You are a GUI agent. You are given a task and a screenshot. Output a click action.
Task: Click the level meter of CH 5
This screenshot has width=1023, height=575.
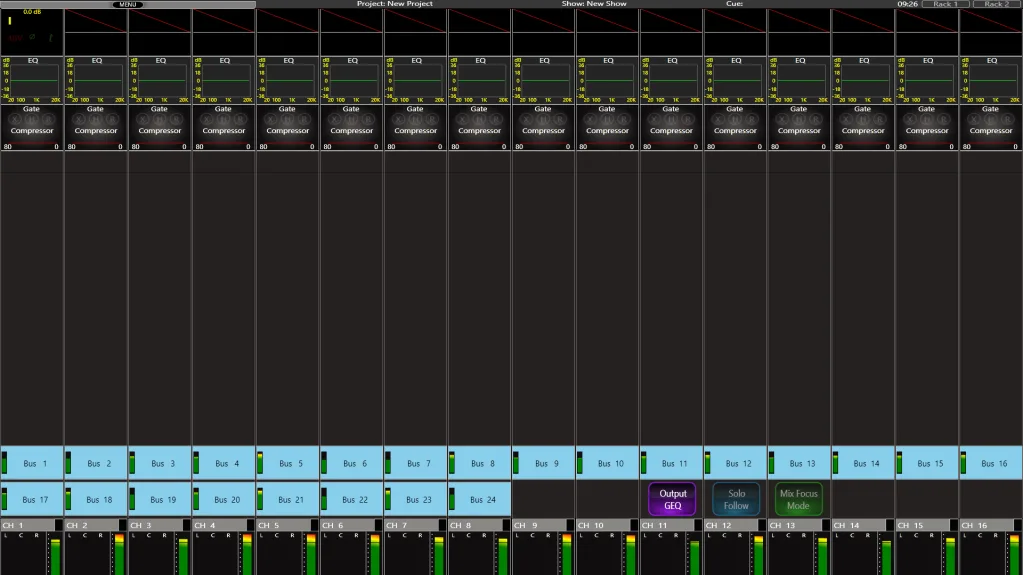pyautogui.click(x=311, y=553)
